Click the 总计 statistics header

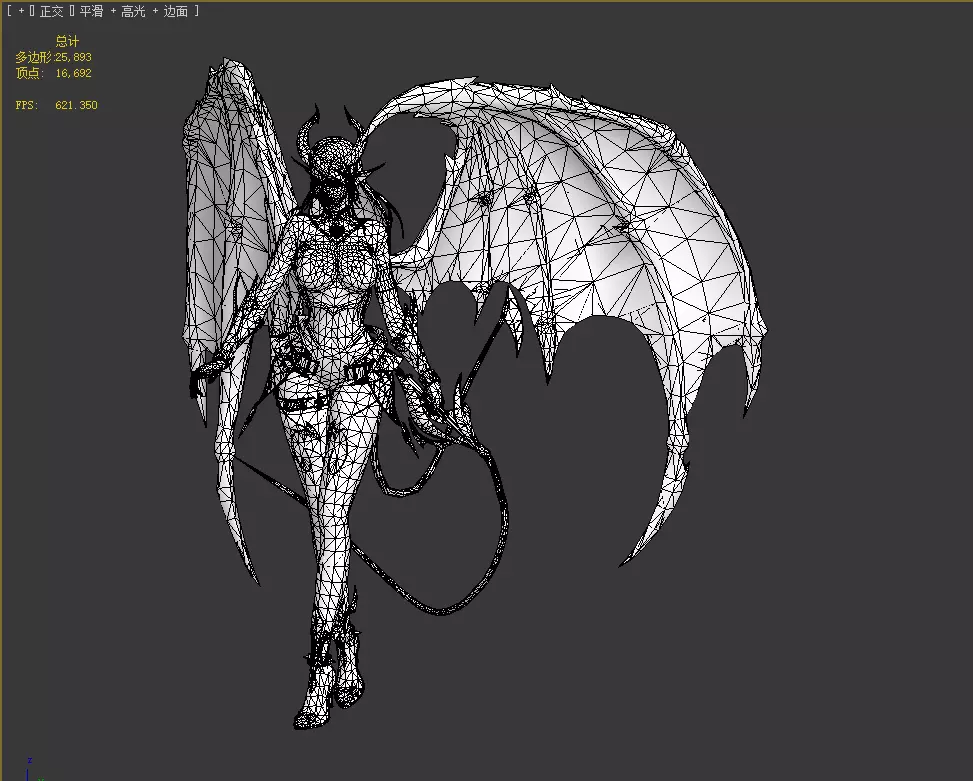[x=67, y=41]
